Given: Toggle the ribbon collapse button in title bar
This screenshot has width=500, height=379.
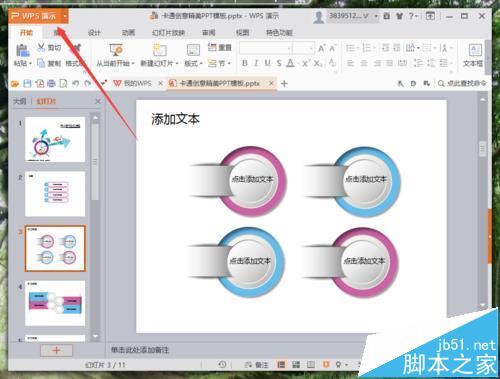Looking at the screenshot, I should [x=430, y=16].
